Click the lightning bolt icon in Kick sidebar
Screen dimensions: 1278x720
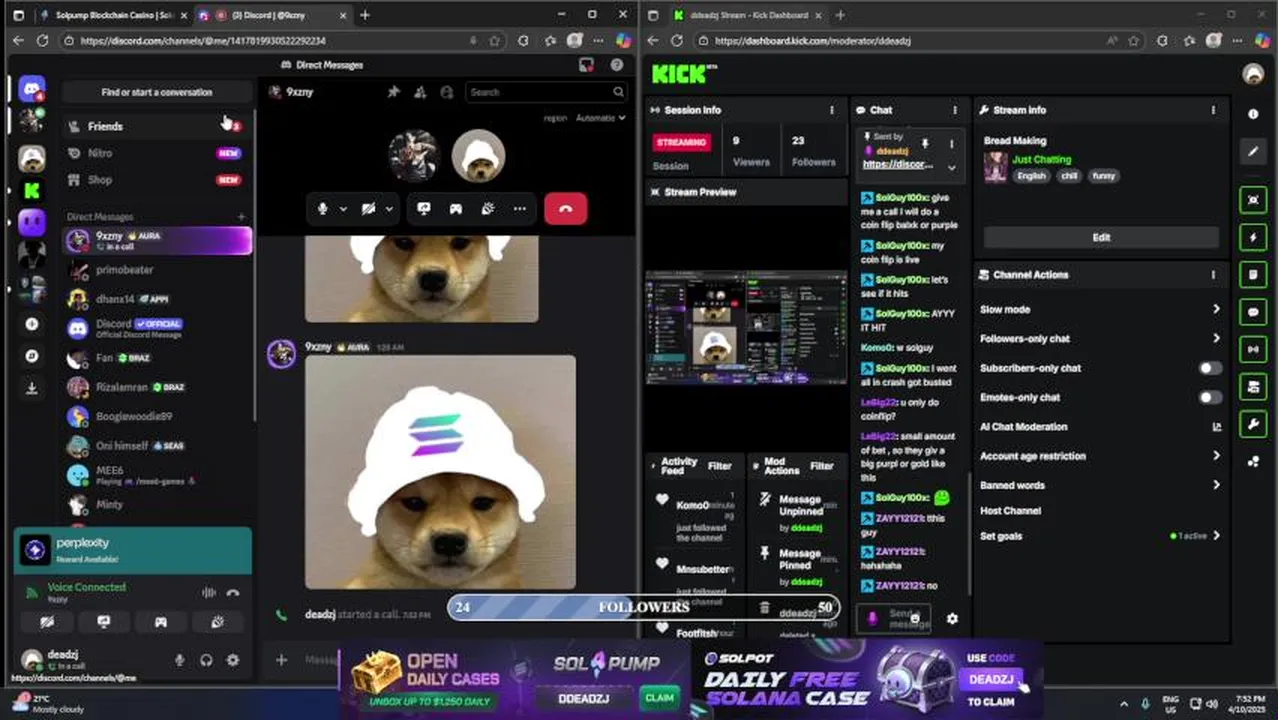[1253, 237]
